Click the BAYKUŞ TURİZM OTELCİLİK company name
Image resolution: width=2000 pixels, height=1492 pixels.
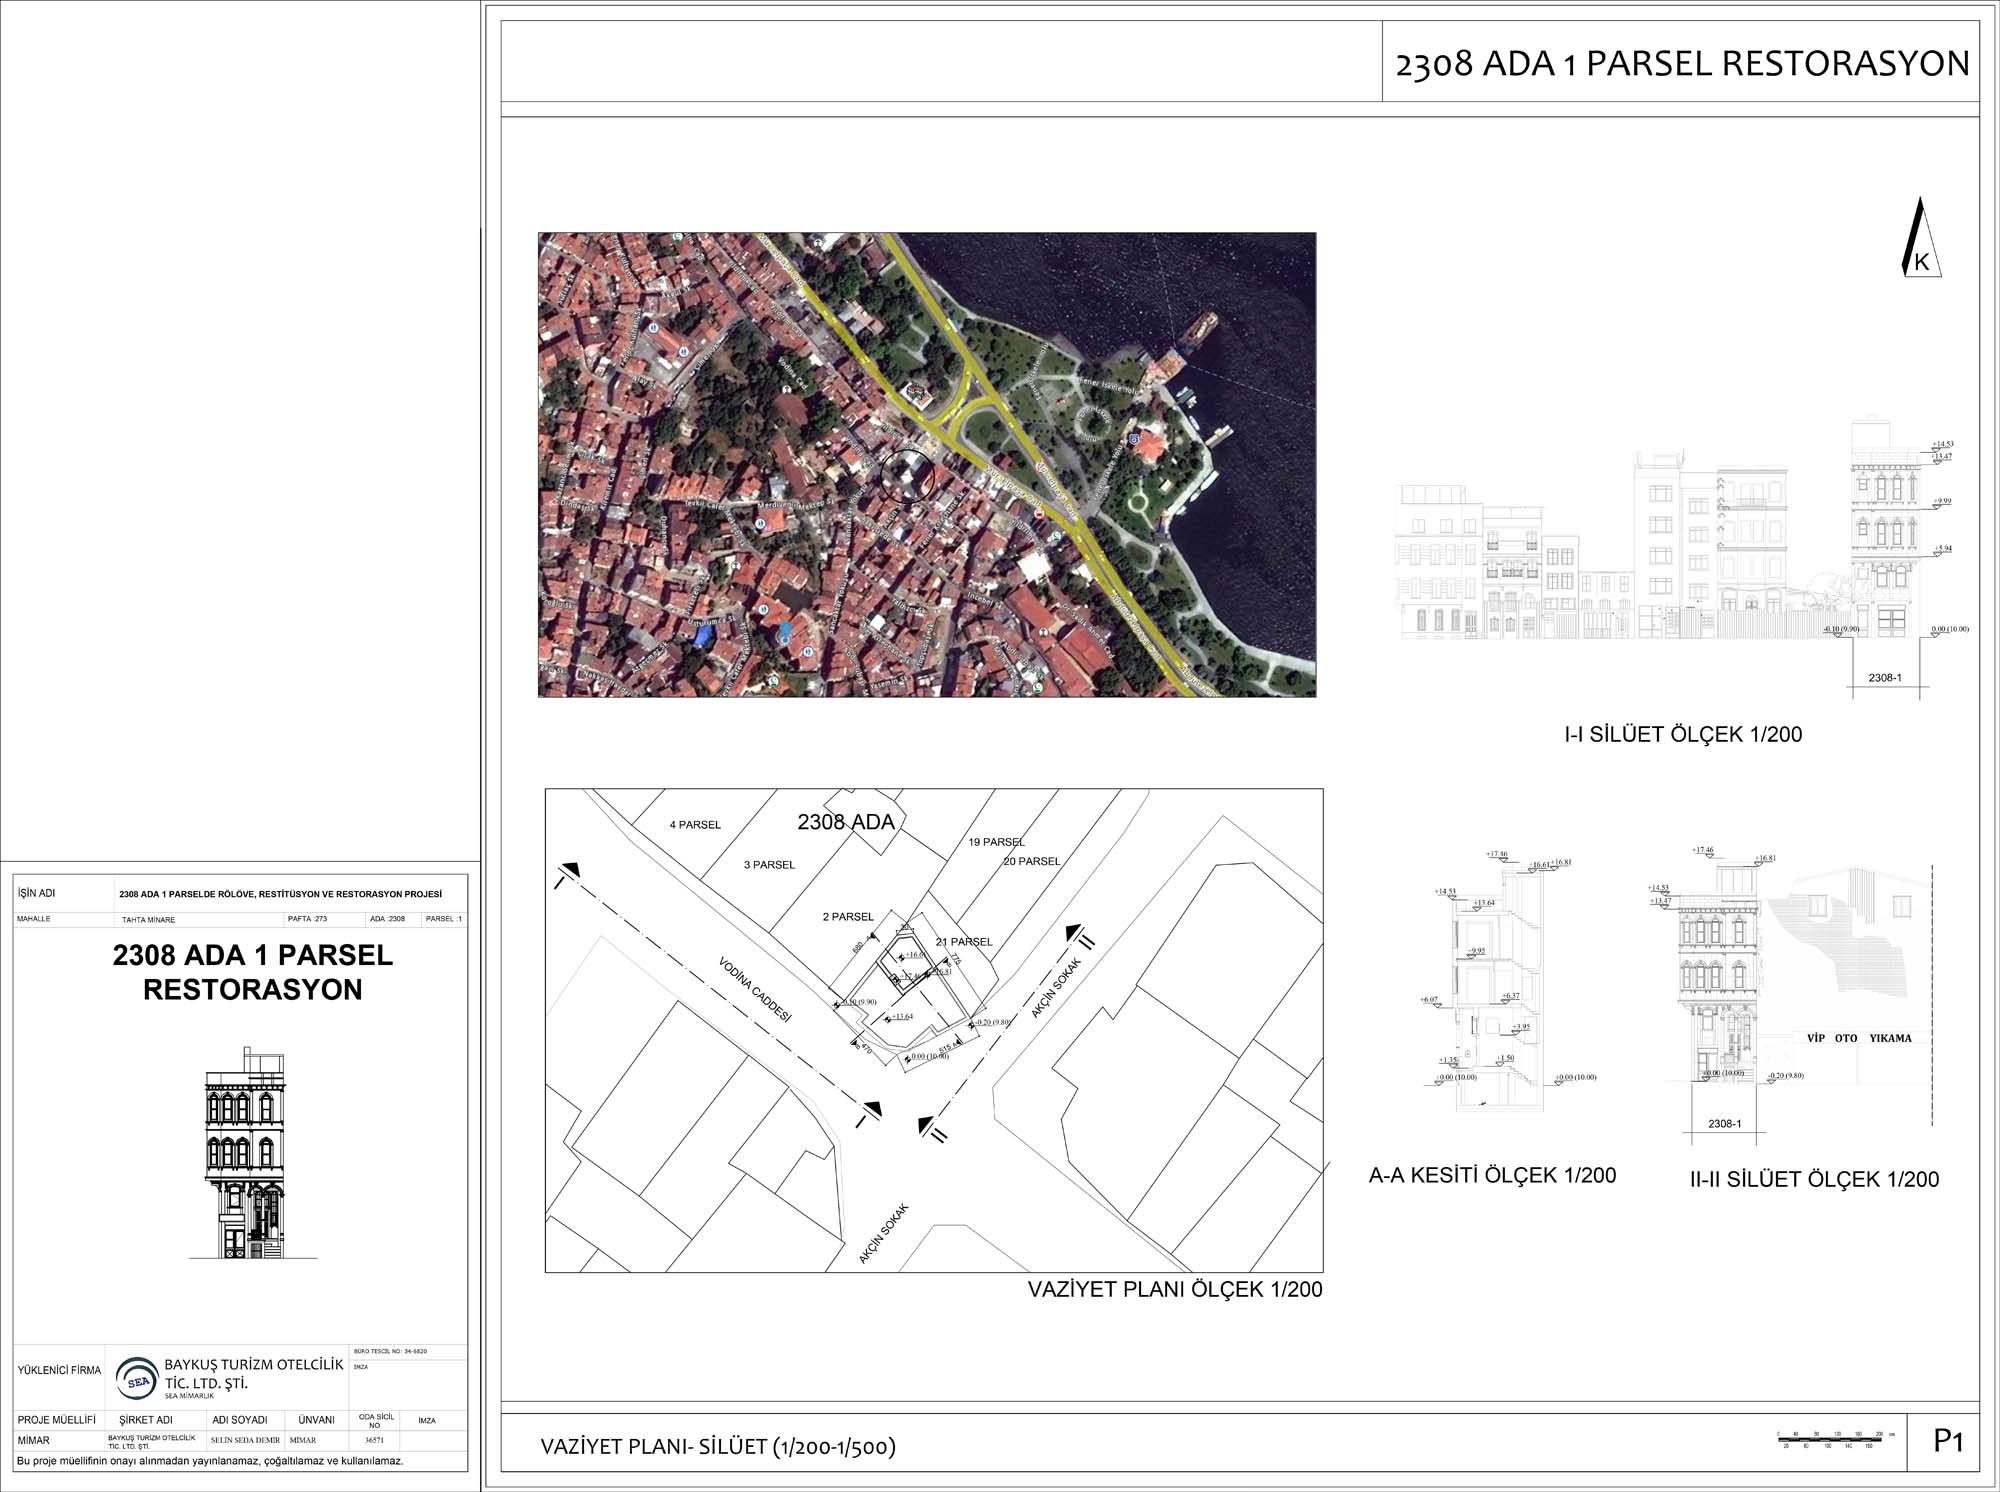pyautogui.click(x=253, y=1365)
